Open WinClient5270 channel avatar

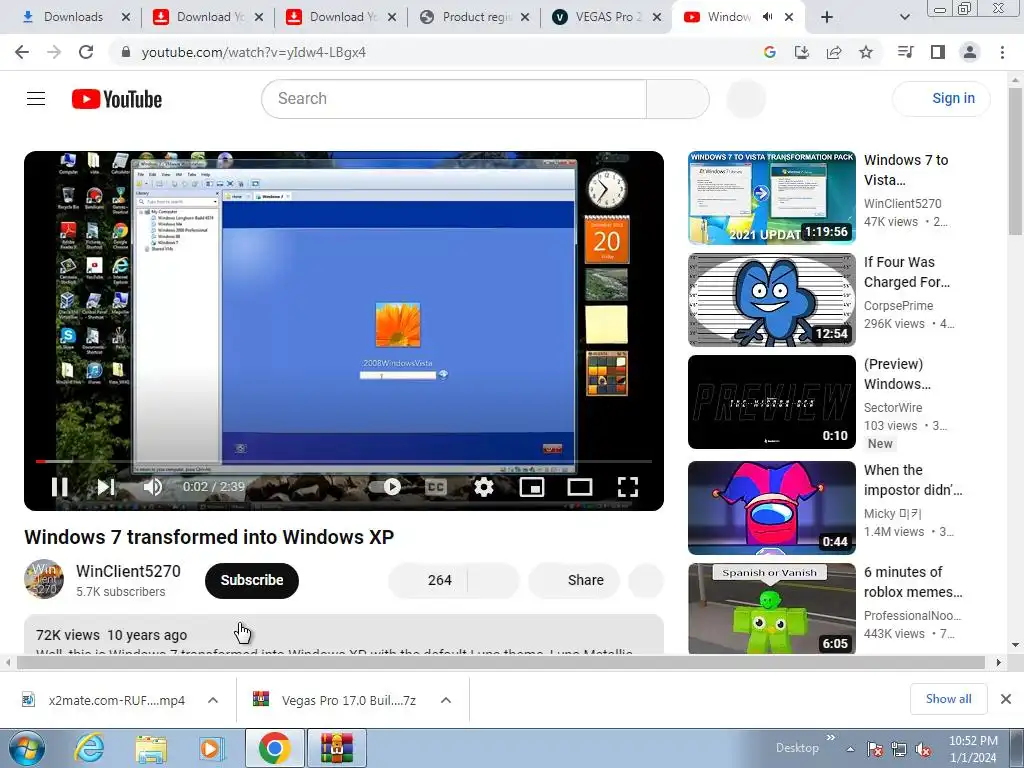coord(44,579)
